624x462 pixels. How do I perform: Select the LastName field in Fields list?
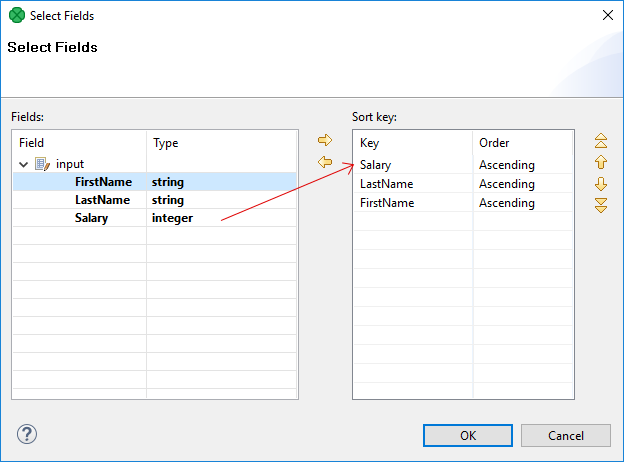tap(103, 200)
